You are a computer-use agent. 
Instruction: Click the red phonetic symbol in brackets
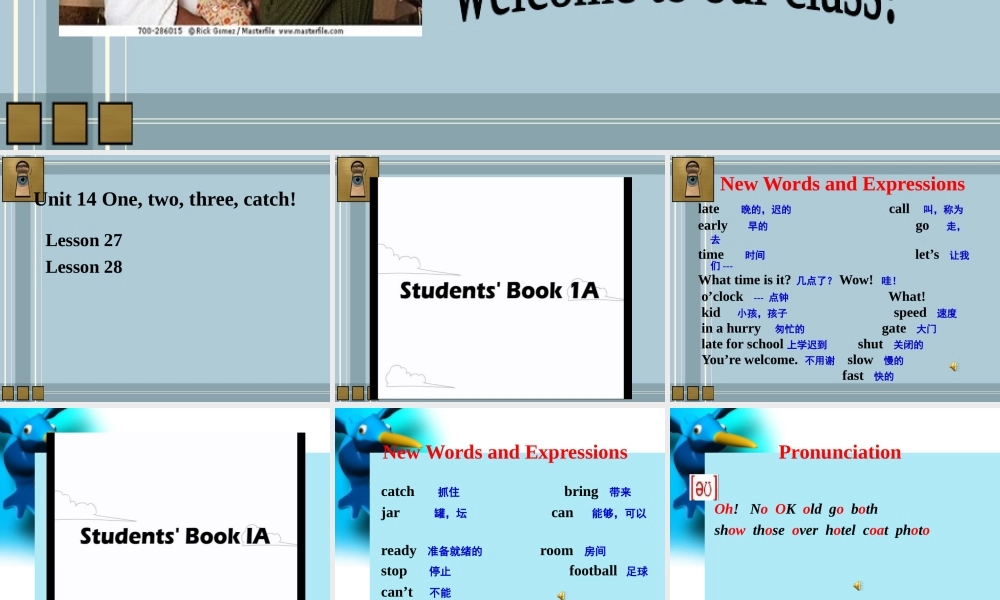click(704, 488)
